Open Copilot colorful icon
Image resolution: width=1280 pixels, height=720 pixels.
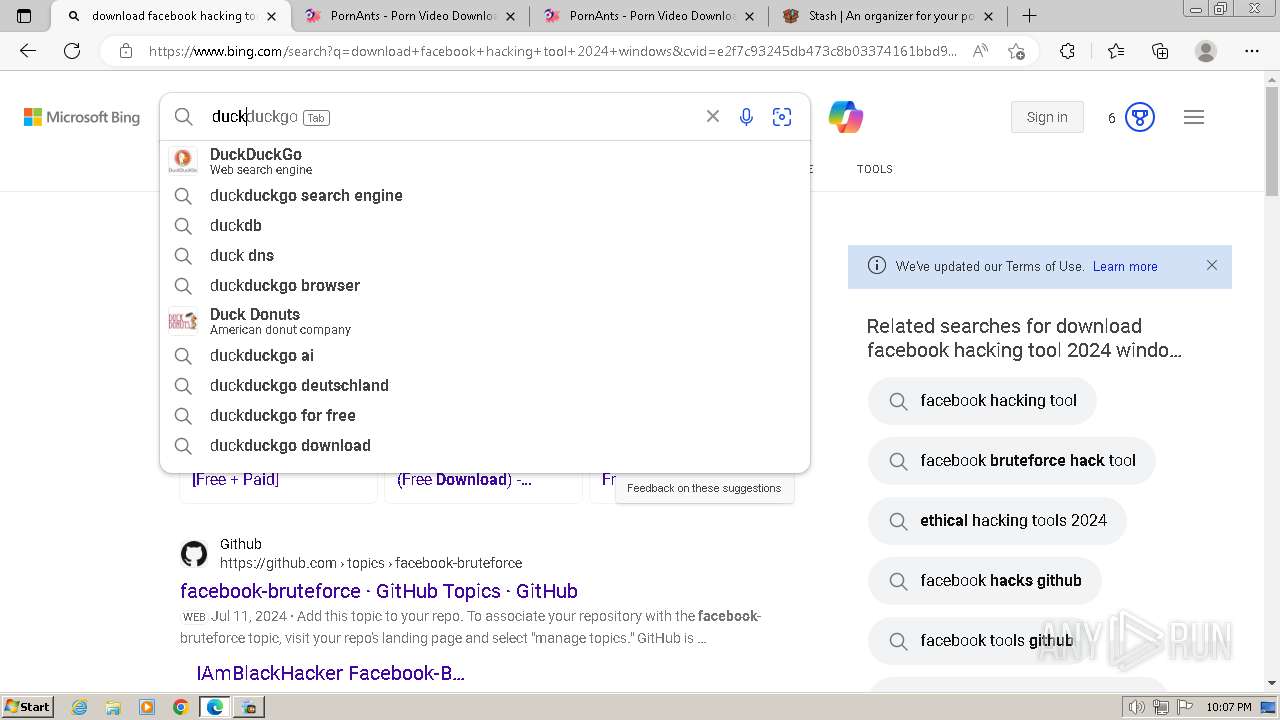846,117
